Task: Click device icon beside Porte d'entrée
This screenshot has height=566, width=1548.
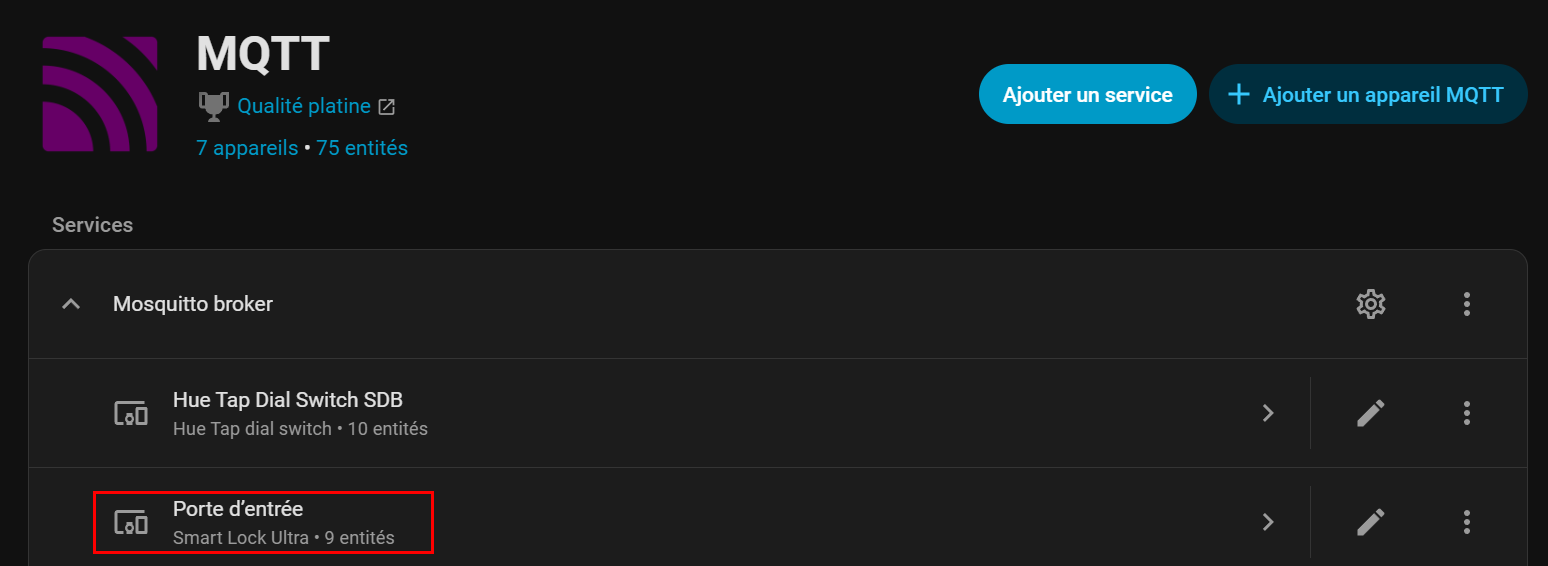Action: (x=131, y=522)
